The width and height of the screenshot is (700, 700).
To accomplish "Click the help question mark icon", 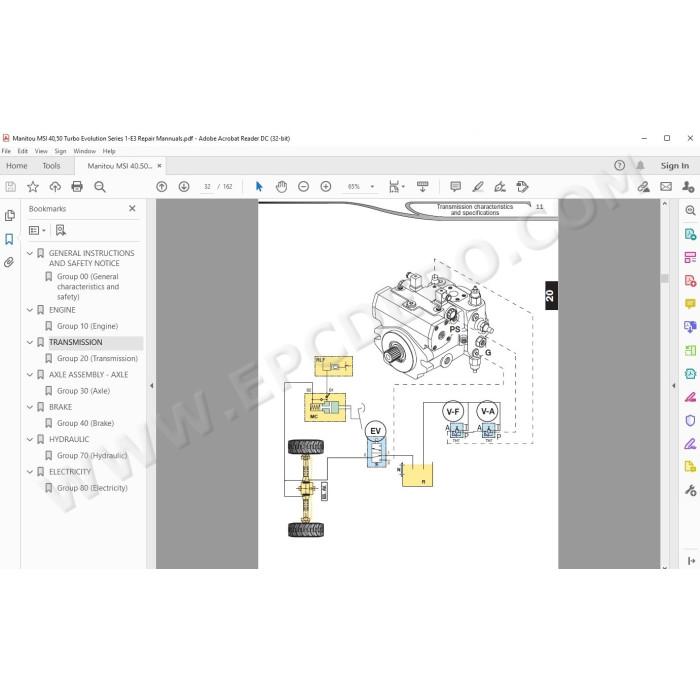I will [619, 166].
